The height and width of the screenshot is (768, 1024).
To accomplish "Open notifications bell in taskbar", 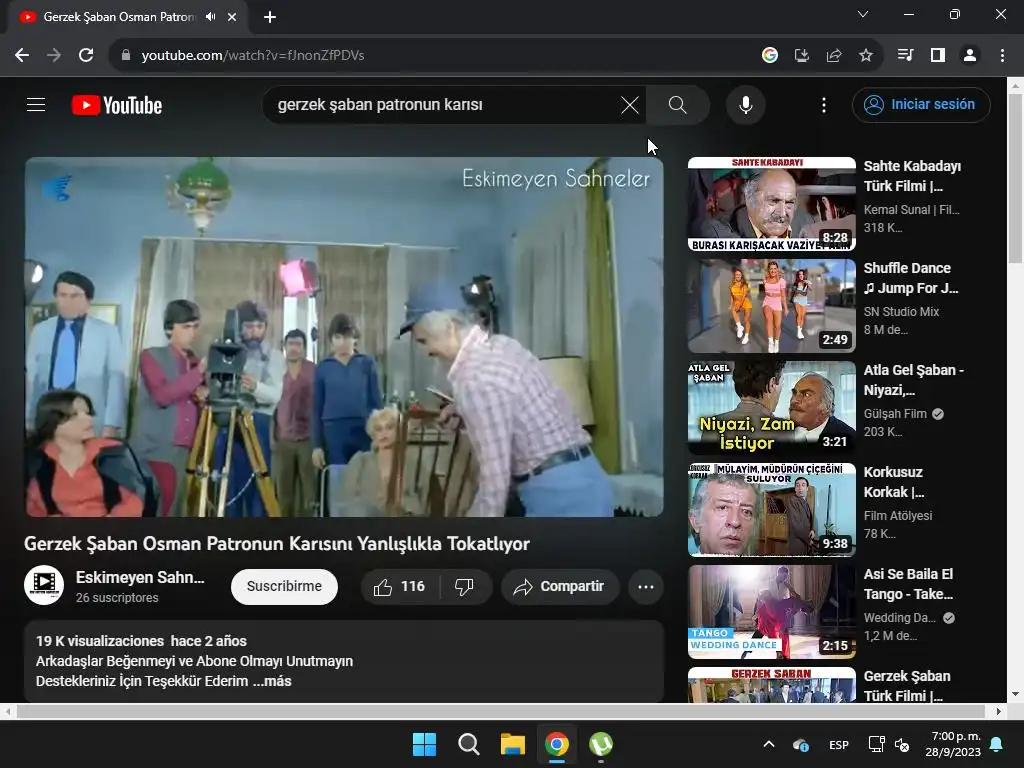I will pos(997,744).
